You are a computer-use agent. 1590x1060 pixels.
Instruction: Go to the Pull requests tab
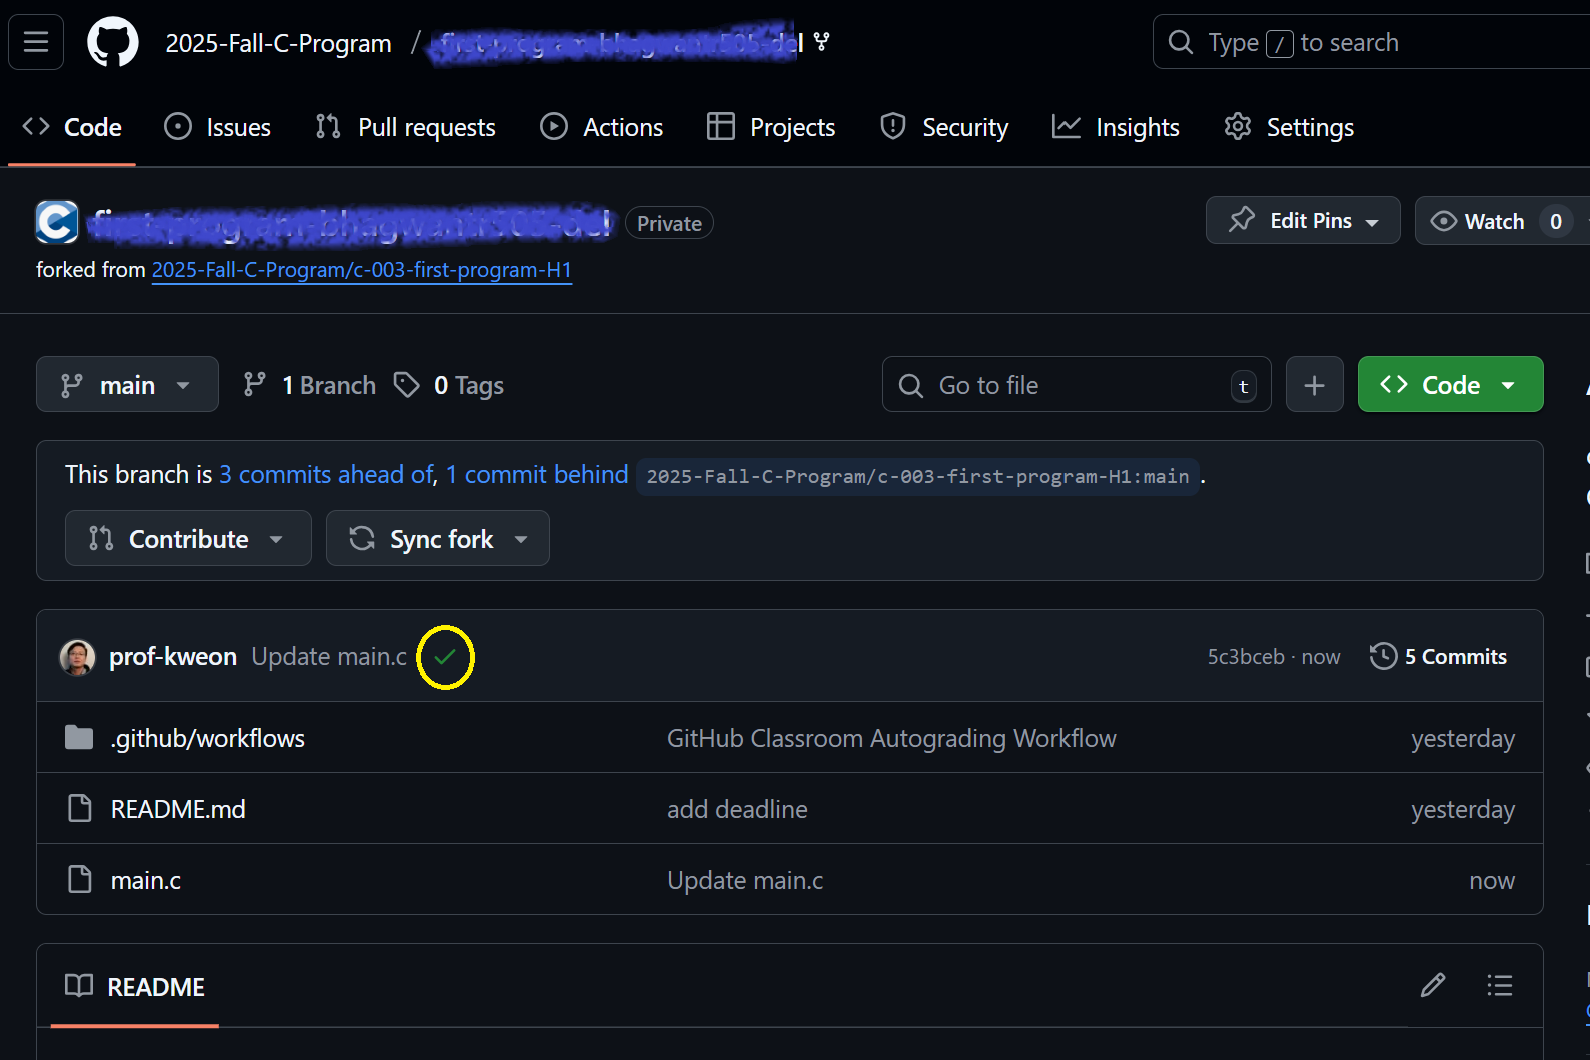406,127
